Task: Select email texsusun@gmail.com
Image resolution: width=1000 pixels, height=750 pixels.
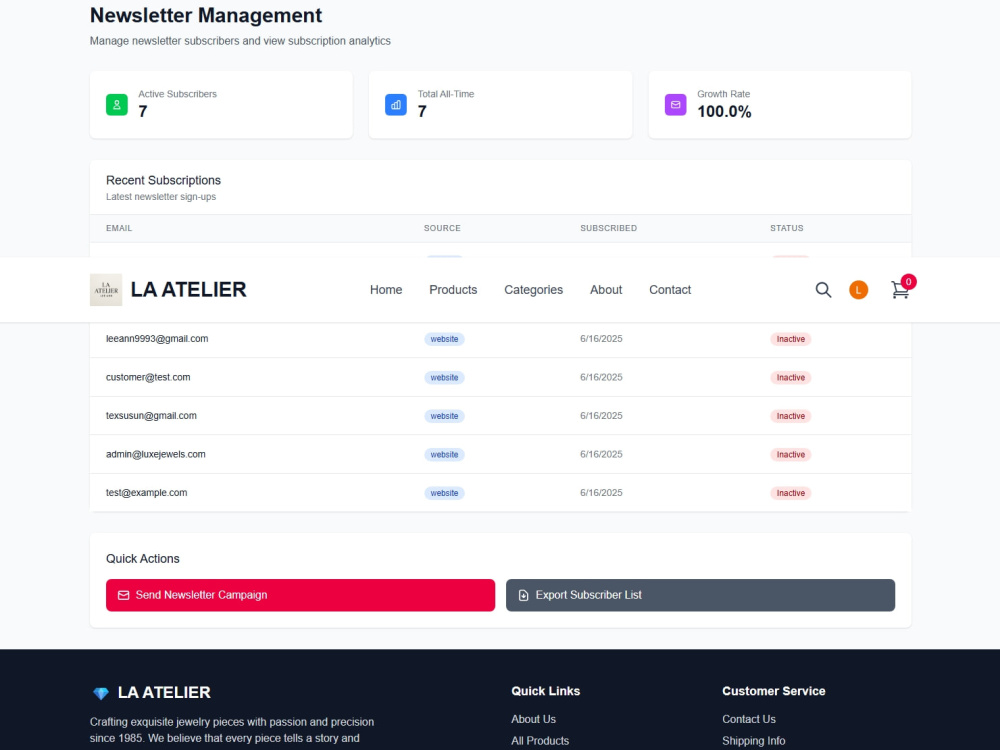Action: 151,415
